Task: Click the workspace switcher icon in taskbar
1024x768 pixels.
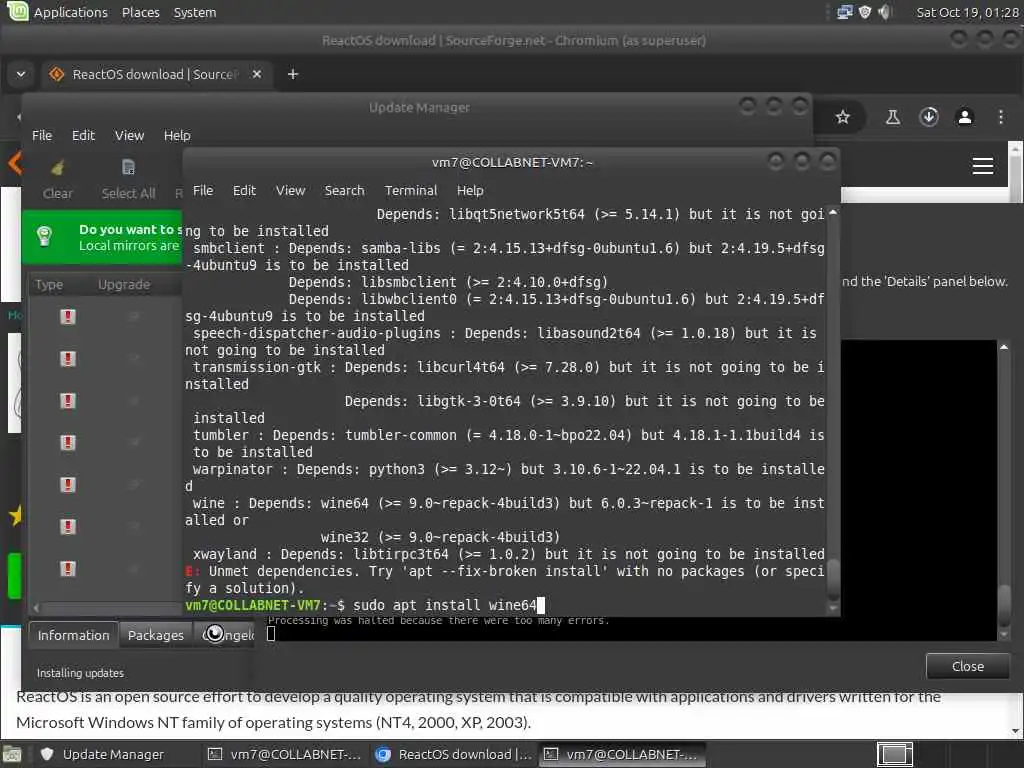Action: click(894, 755)
